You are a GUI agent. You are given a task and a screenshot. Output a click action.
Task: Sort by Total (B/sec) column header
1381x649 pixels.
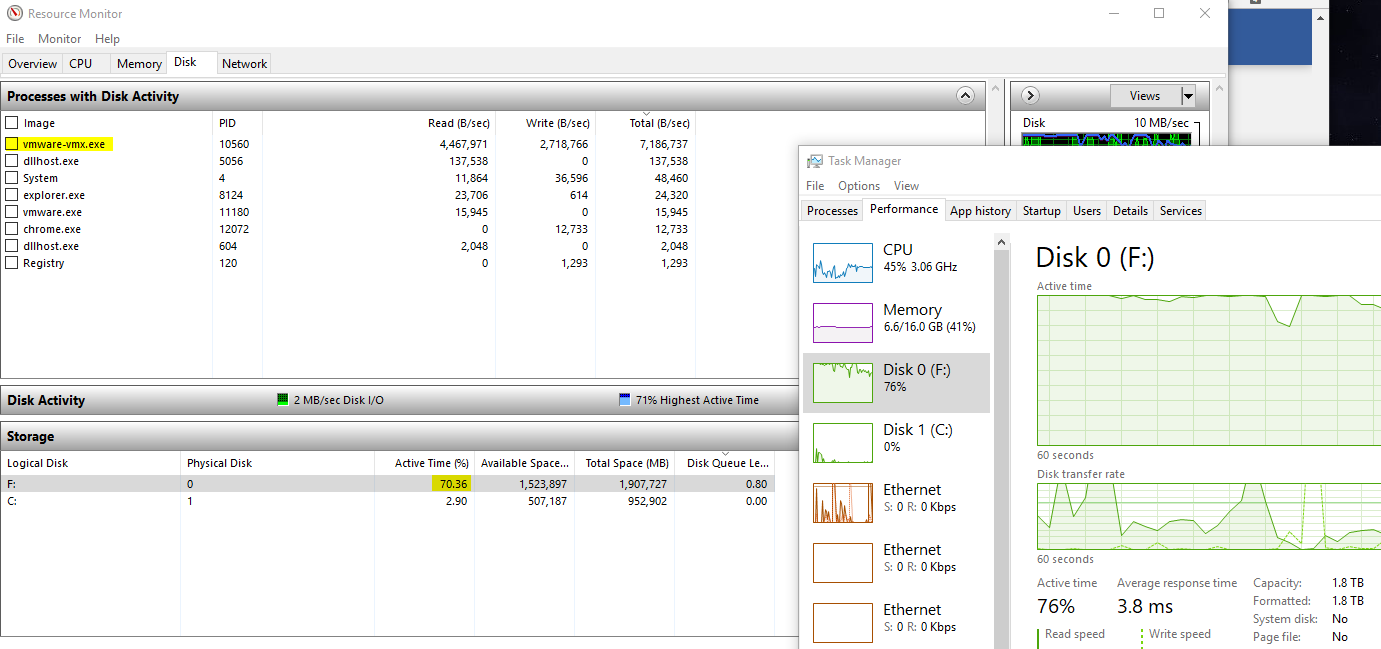point(645,123)
